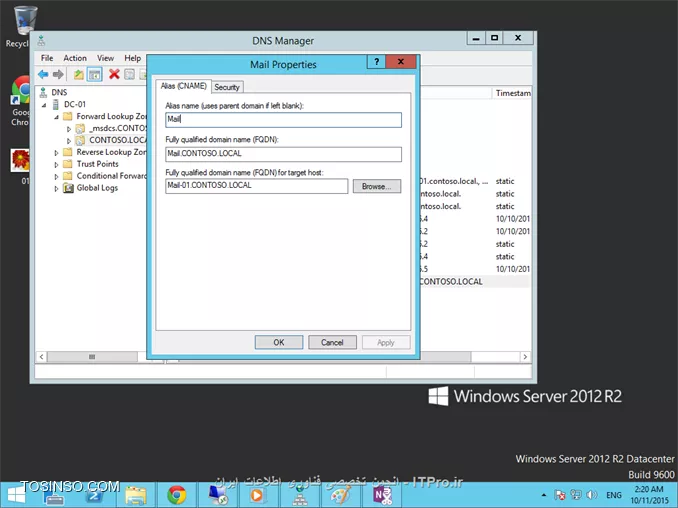Open Paint from the taskbar
The height and width of the screenshot is (508, 678).
tap(341, 495)
